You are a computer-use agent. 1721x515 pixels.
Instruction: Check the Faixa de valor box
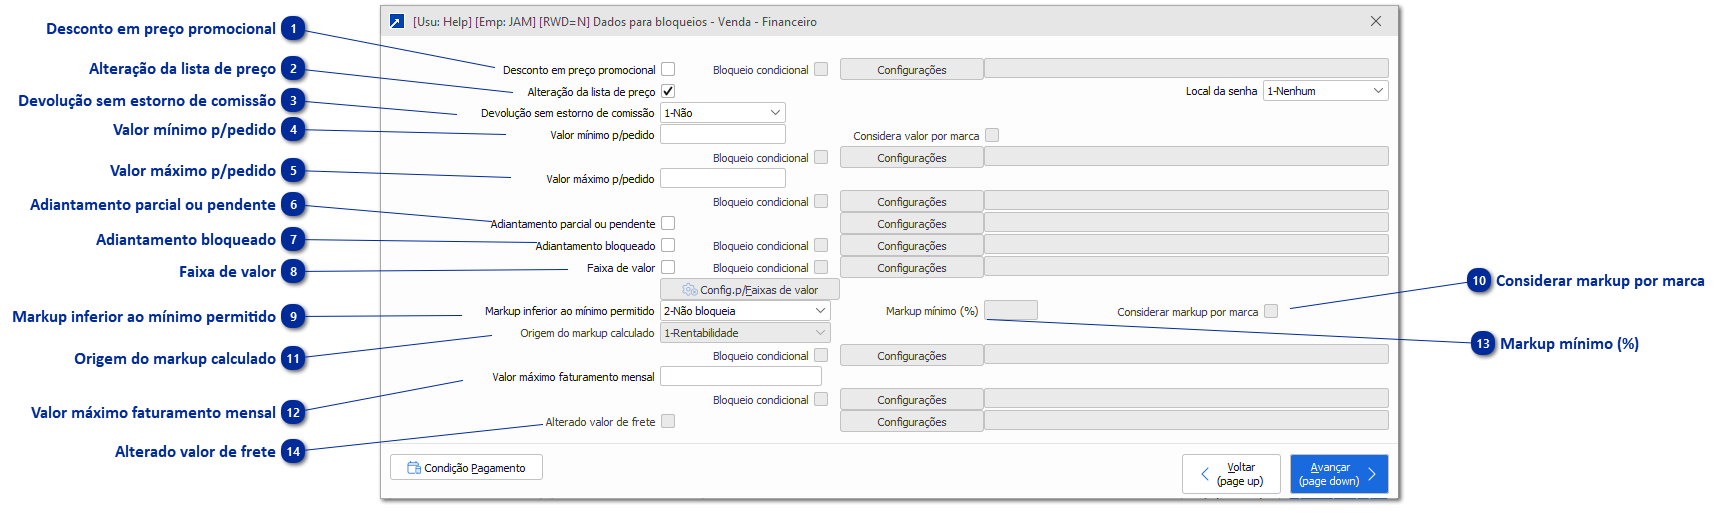pos(668,267)
